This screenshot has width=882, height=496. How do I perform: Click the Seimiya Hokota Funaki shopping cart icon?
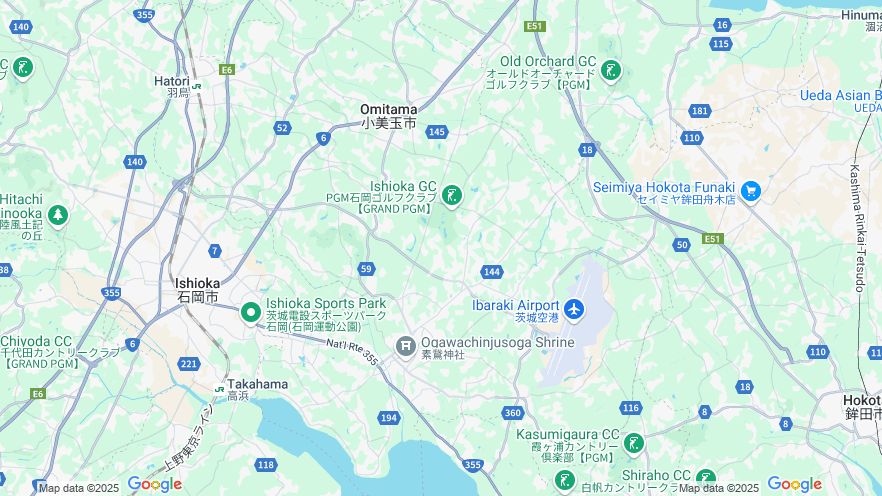pyautogui.click(x=751, y=192)
